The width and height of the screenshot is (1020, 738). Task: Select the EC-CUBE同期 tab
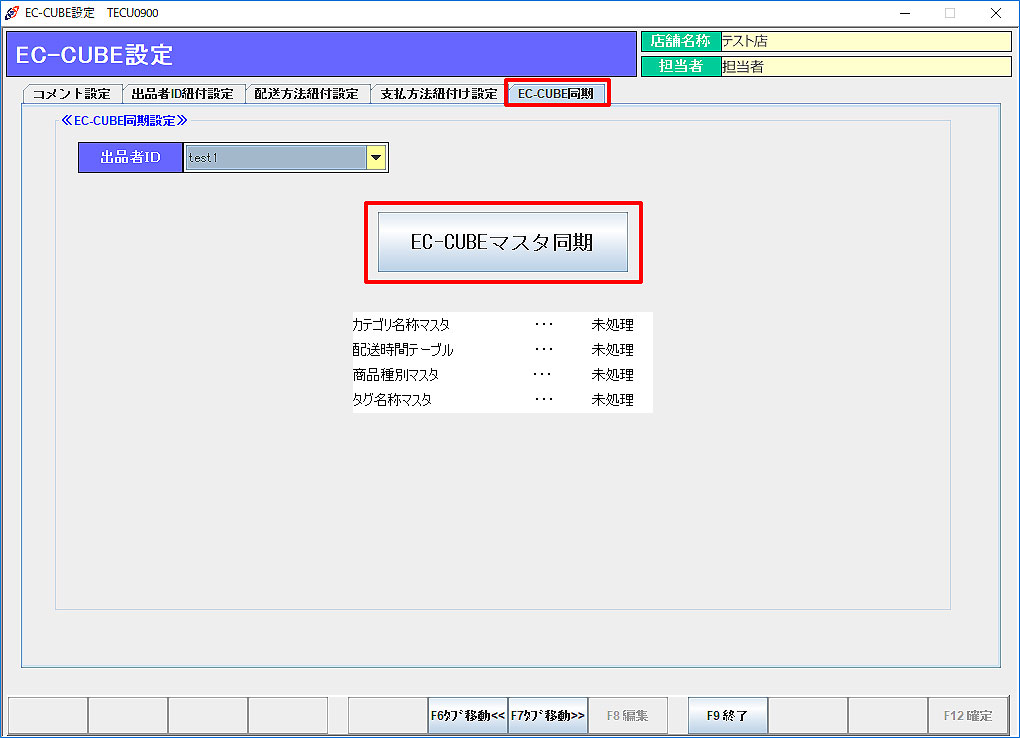pyautogui.click(x=556, y=93)
